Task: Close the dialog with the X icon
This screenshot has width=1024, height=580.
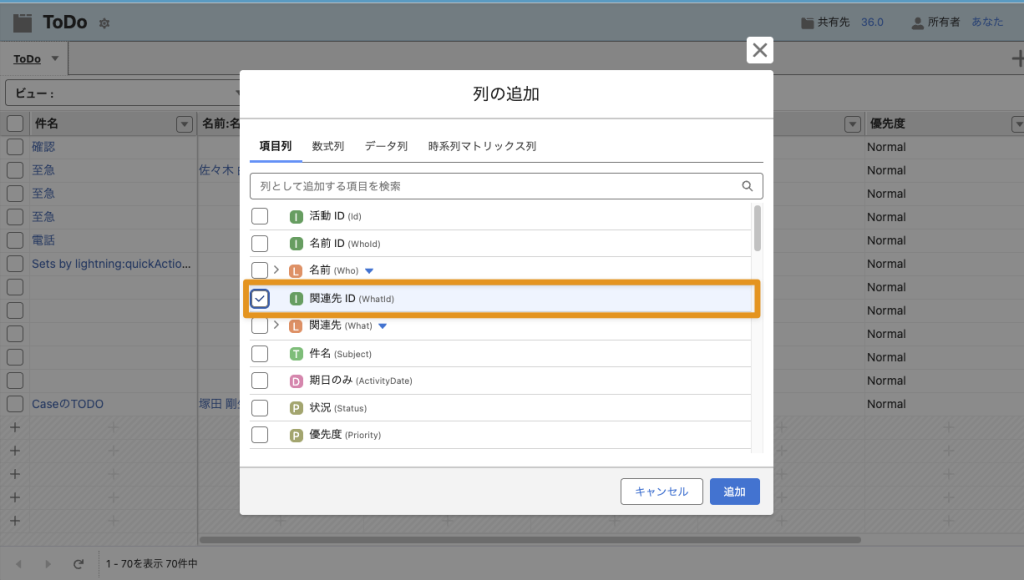Action: point(760,50)
